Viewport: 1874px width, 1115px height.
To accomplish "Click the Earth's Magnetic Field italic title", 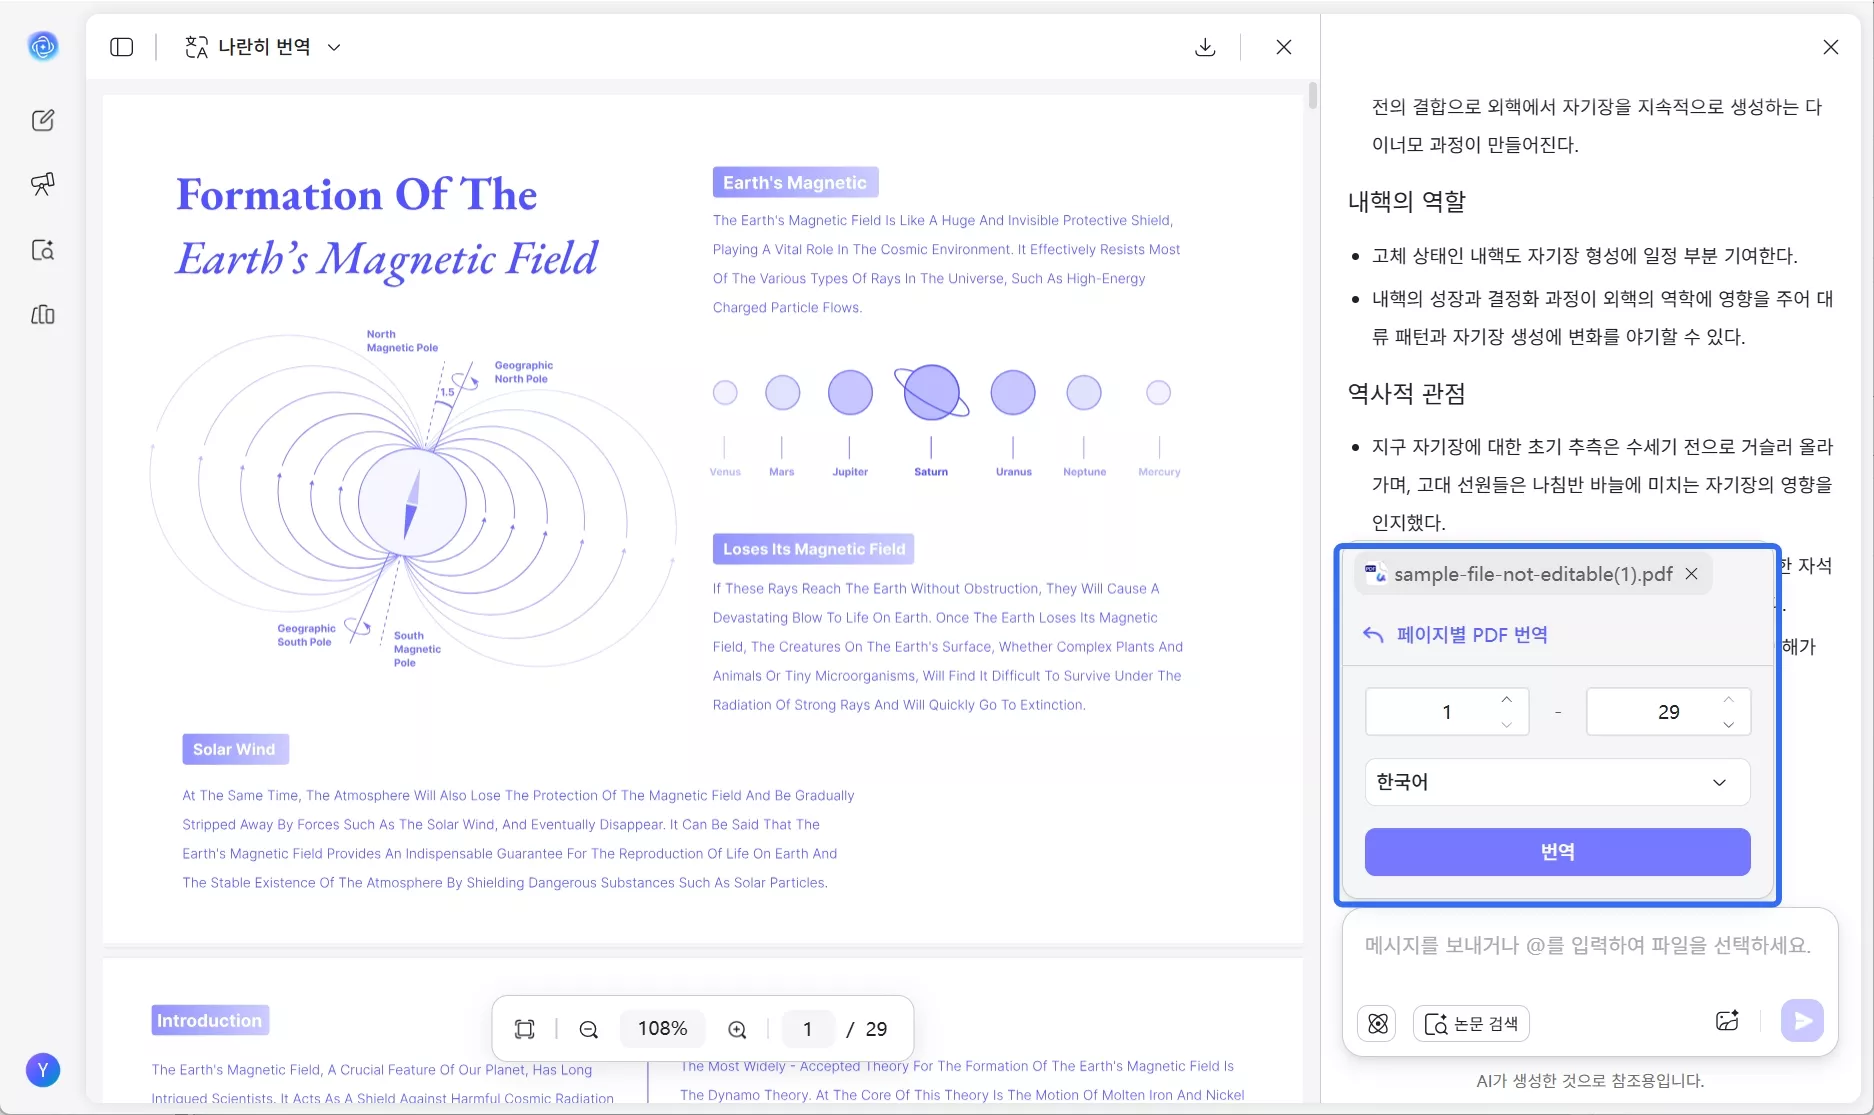I will tap(387, 260).
